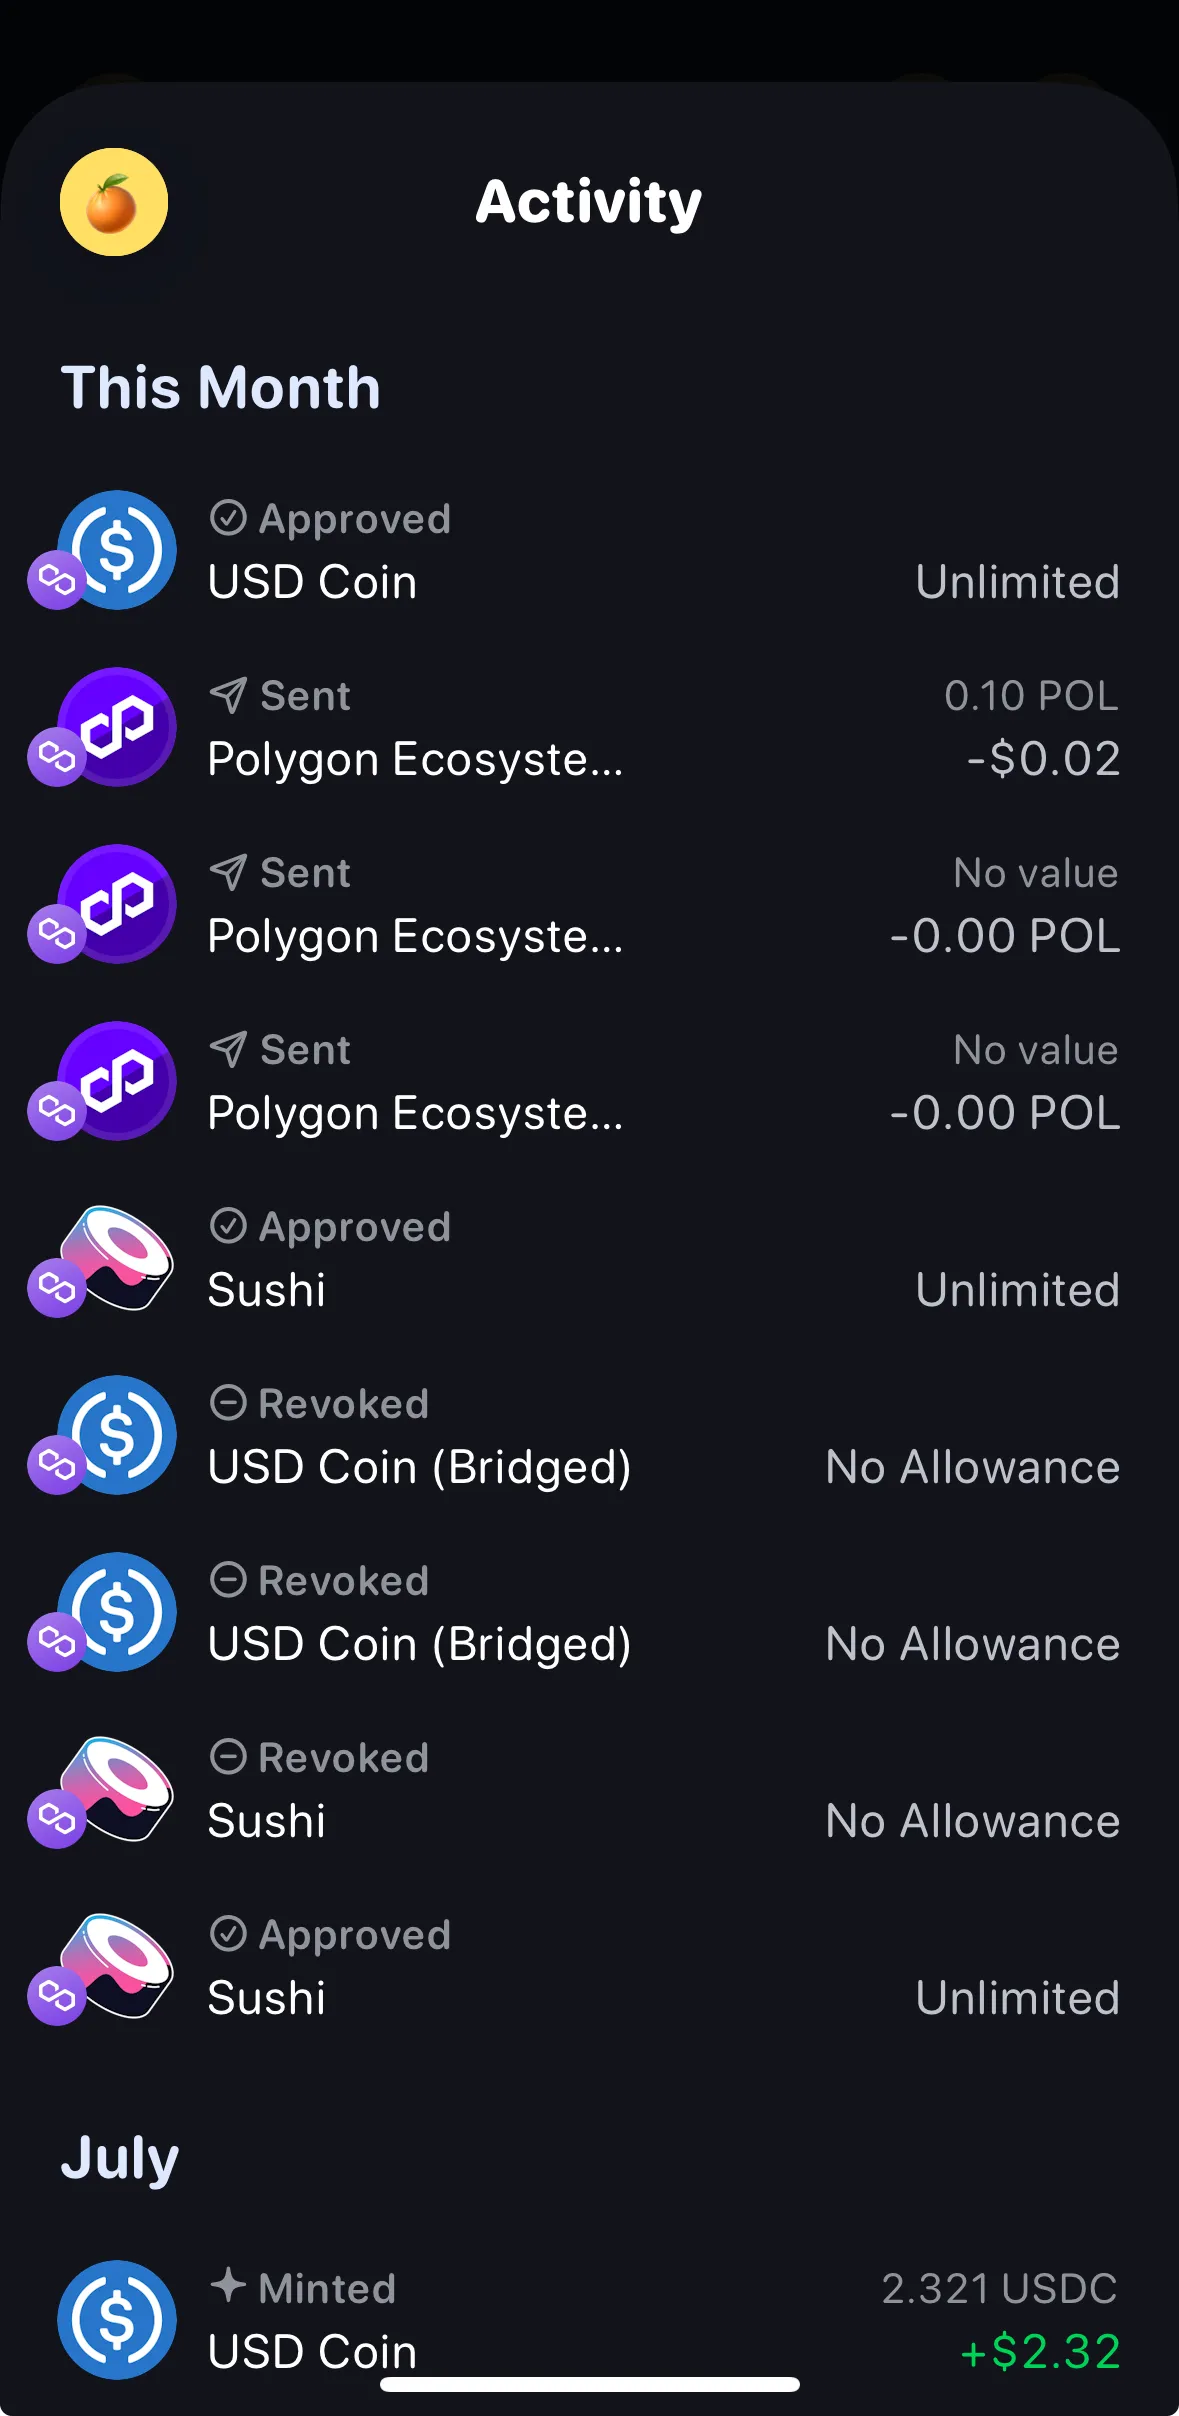Screen dimensions: 1179x2416
Task: Tap the home indicator bar at bottom
Action: click(x=589, y=2385)
